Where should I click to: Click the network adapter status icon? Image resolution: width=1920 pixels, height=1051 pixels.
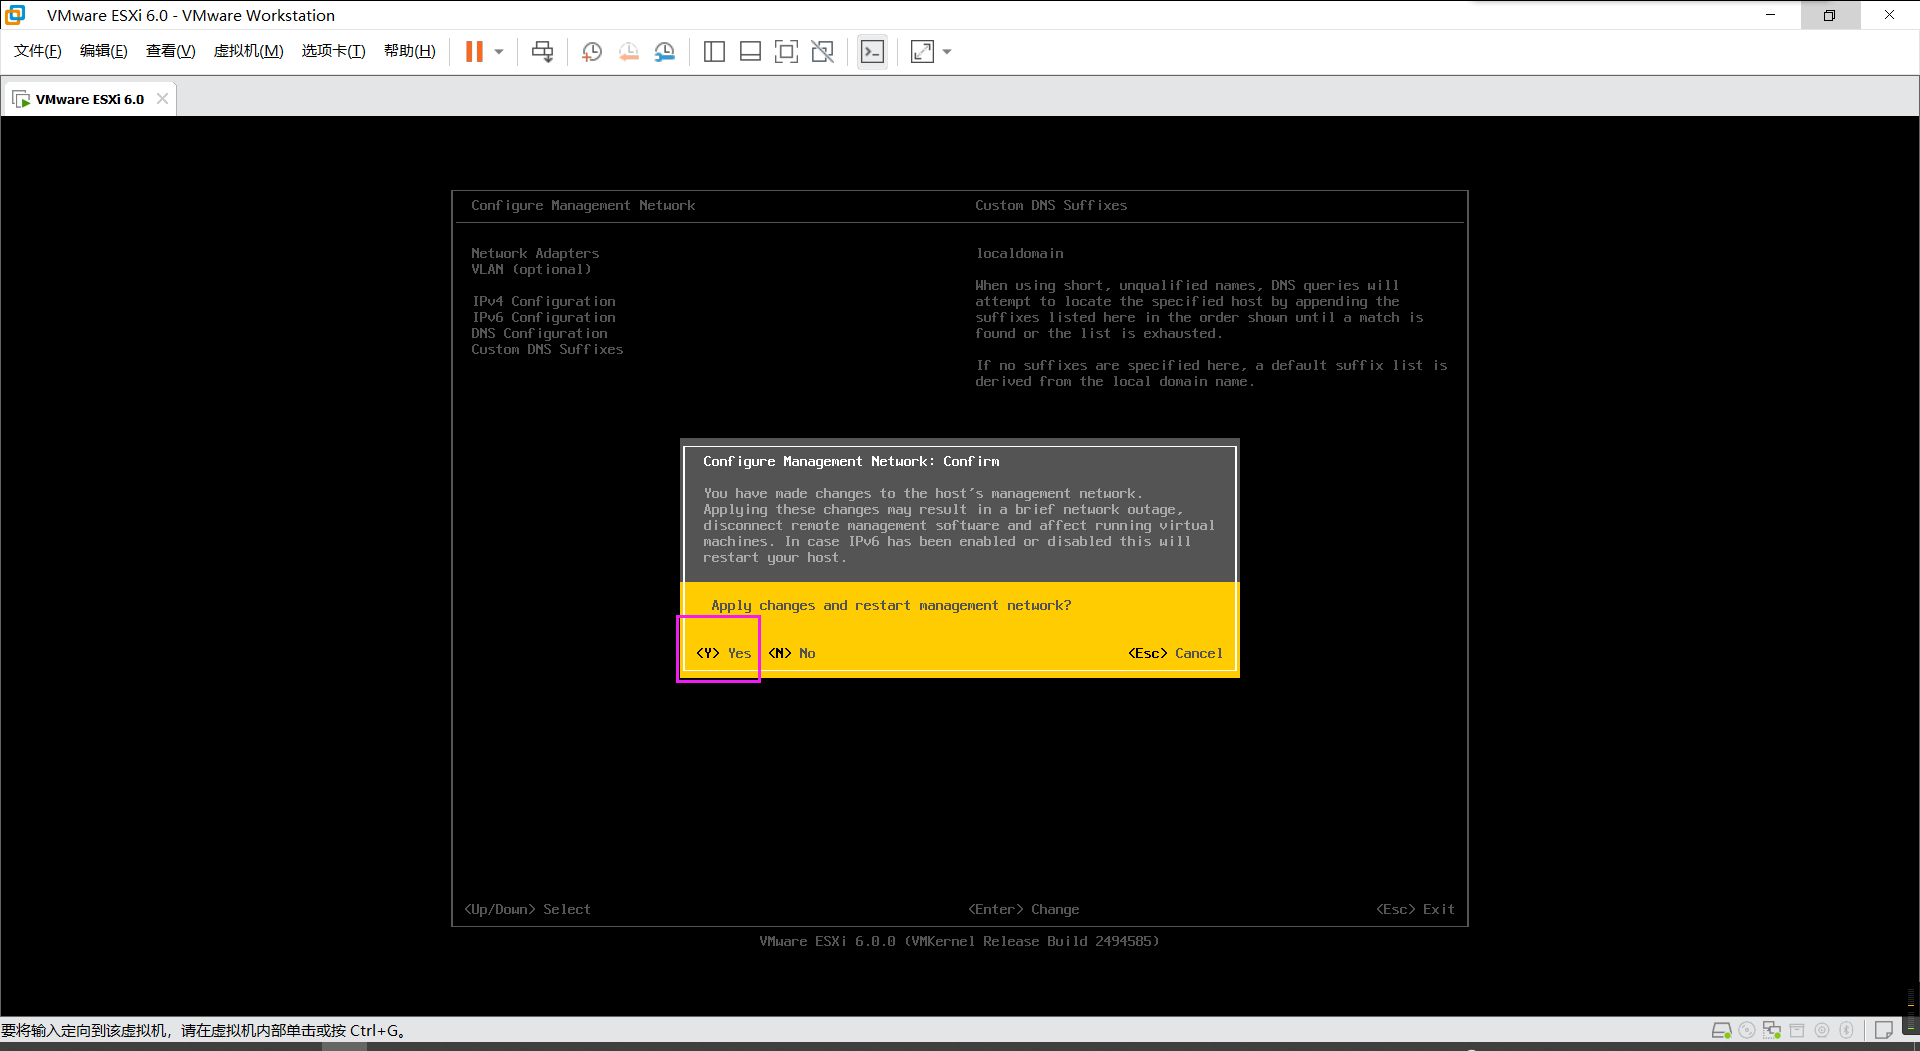pyautogui.click(x=1772, y=1030)
